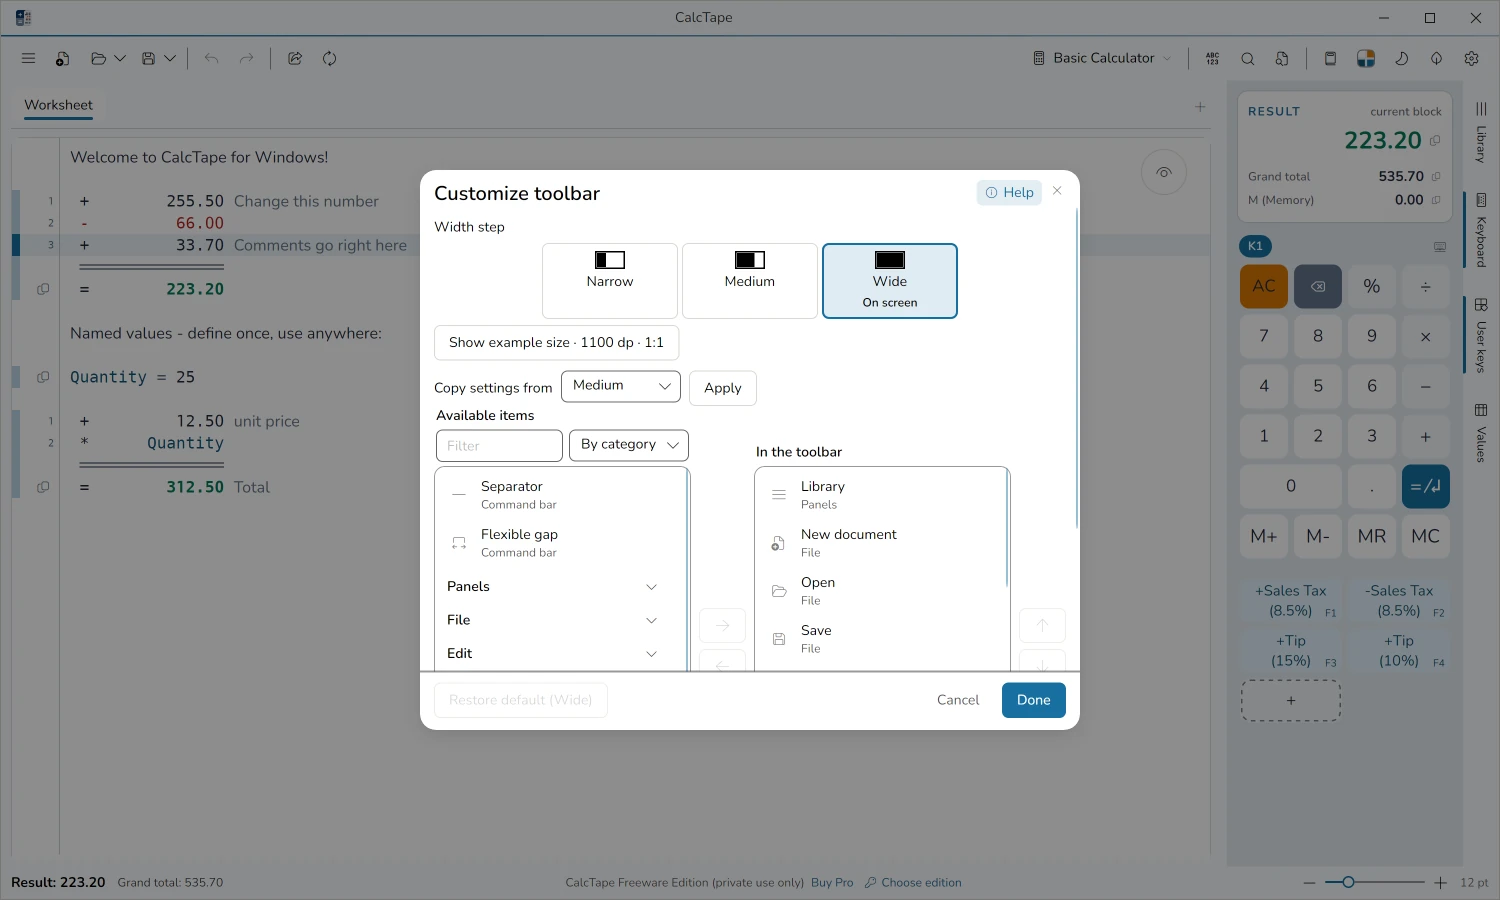Open search with the magnifier icon

[1248, 58]
